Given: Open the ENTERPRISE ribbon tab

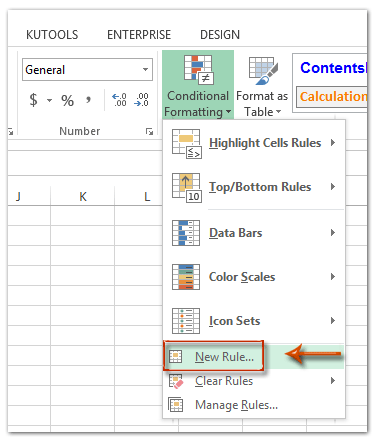Looking at the screenshot, I should pos(139,35).
